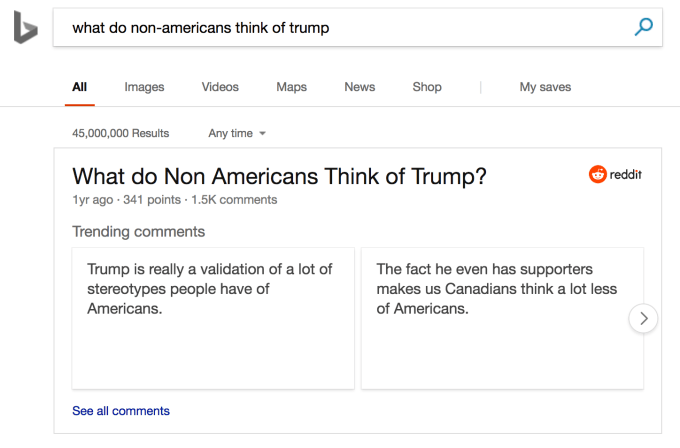Click the 45,000,000 Results count
The width and height of the screenshot is (680, 448).
click(x=121, y=133)
